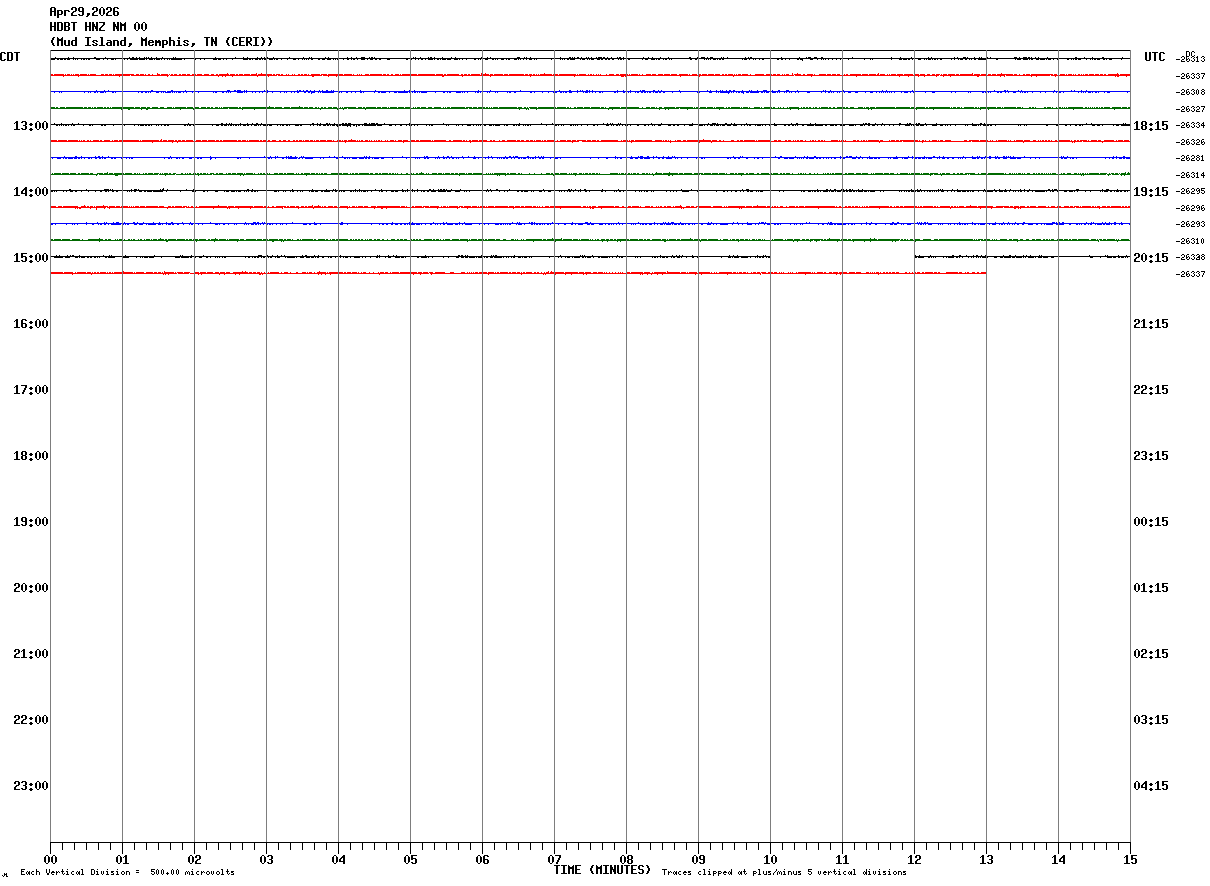Pick minute tick label '09' on the time axis
The width and height of the screenshot is (1210, 886).
[x=698, y=860]
